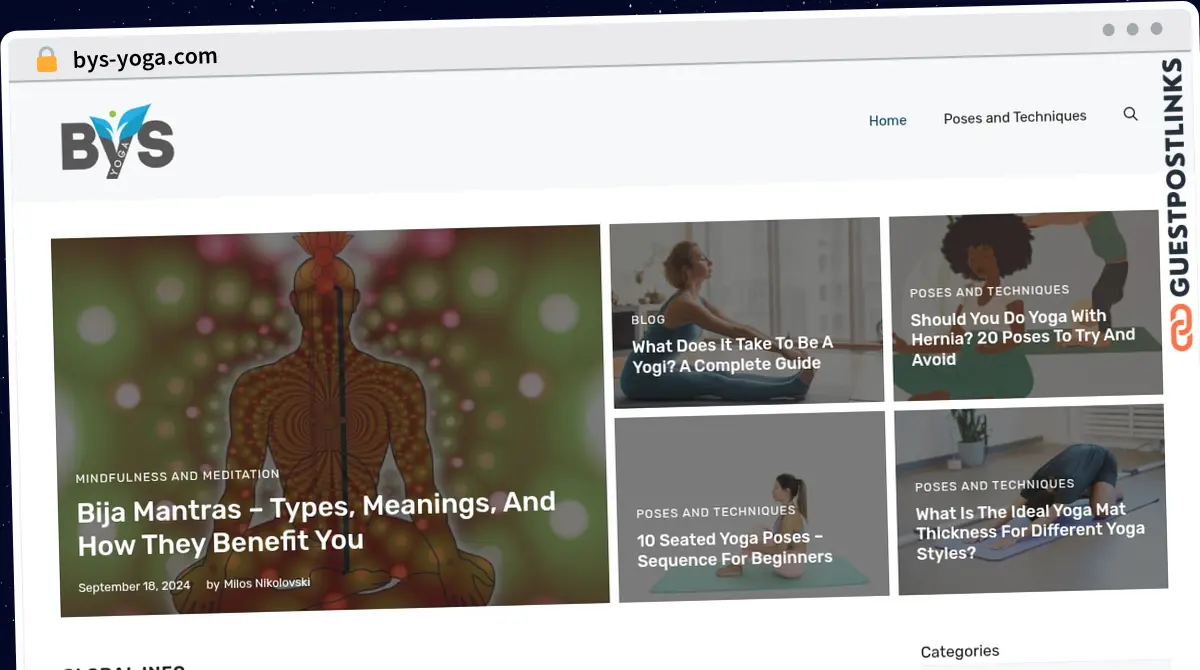Open author Milos Nikolovski's page

click(x=266, y=583)
